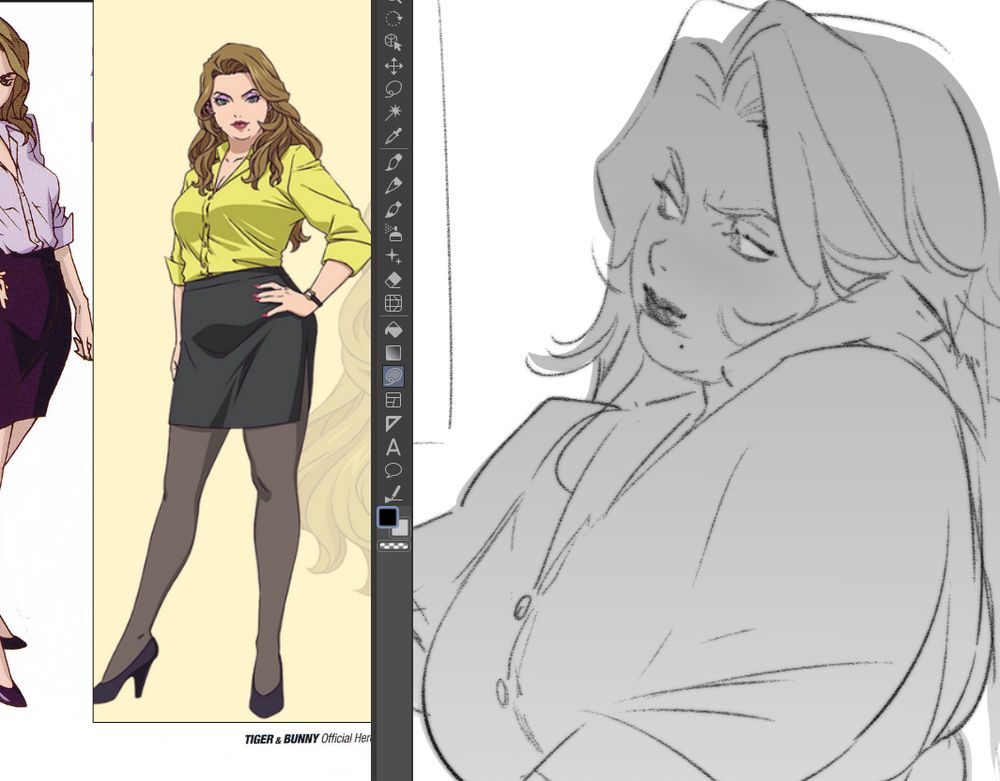This screenshot has width=1000, height=781.
Task: Select the Rotate view tool
Action: 393,18
